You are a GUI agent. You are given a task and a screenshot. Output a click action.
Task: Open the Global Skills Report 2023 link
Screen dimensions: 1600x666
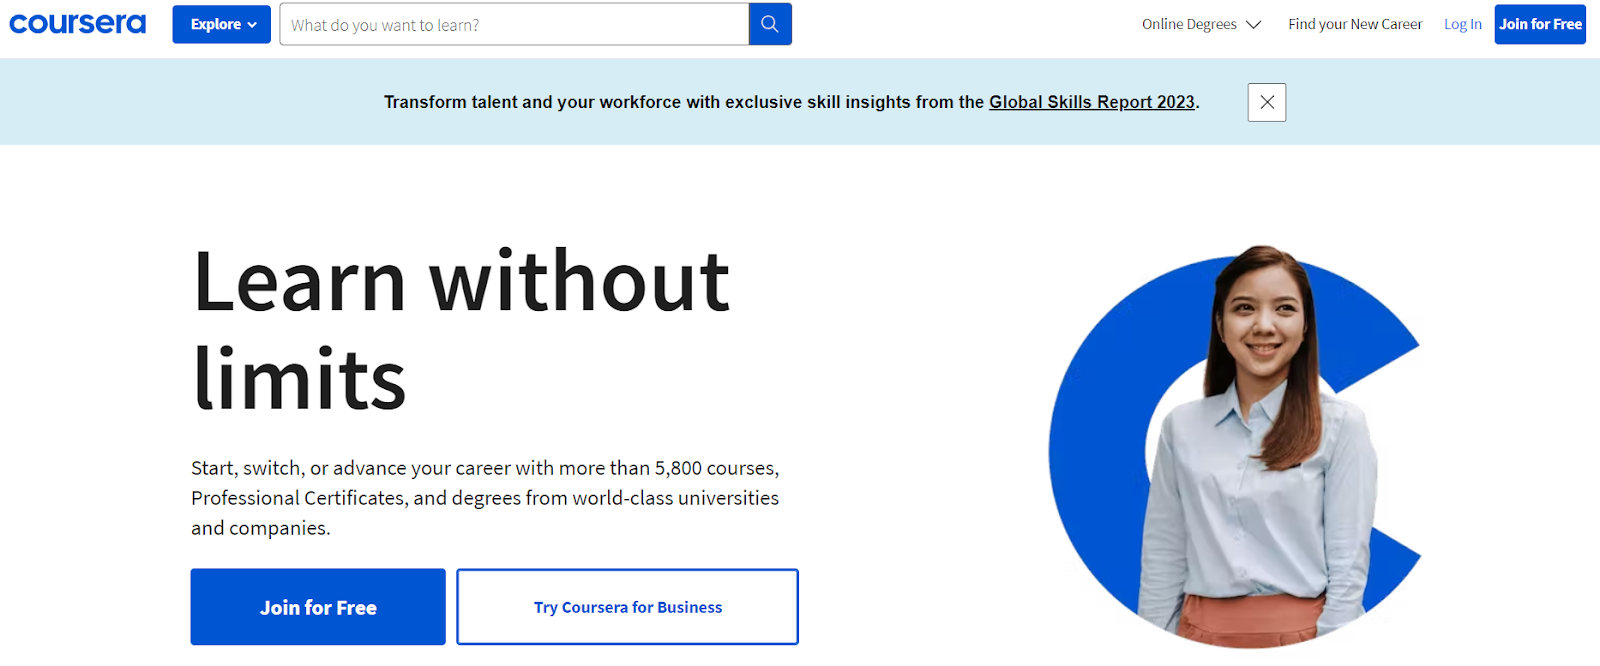click(x=1092, y=102)
